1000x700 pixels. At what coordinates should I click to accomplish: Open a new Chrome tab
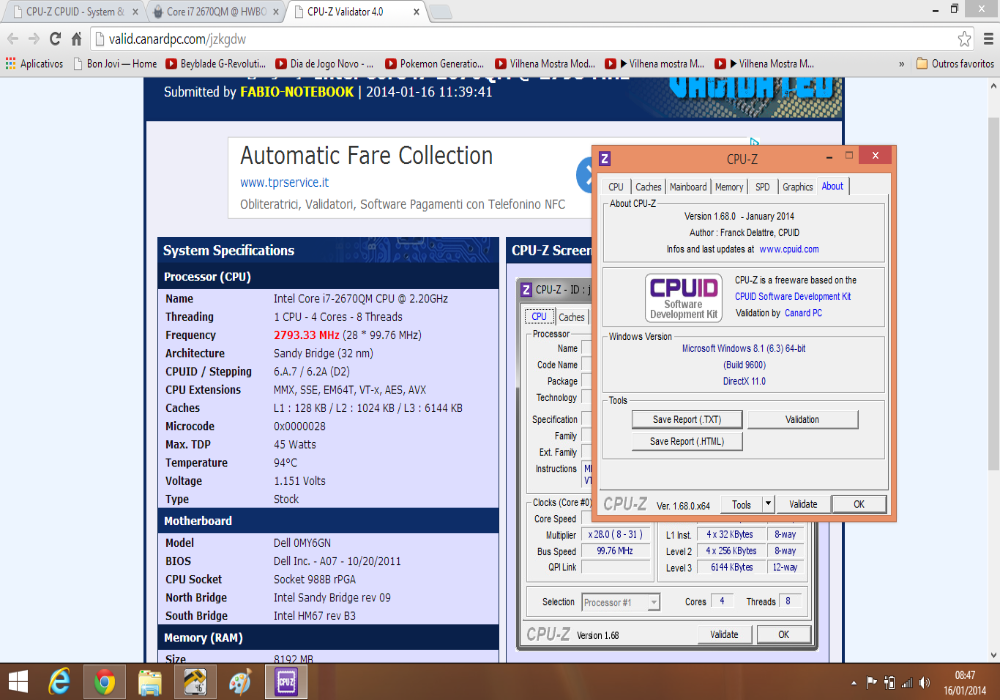point(441,11)
